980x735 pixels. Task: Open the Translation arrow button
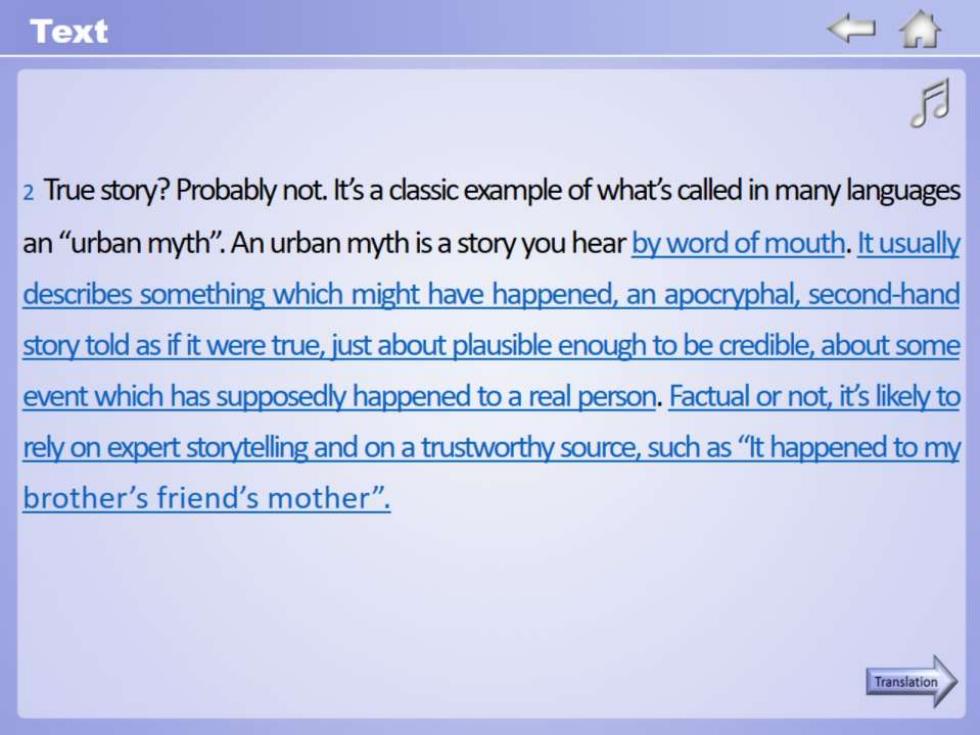911,681
